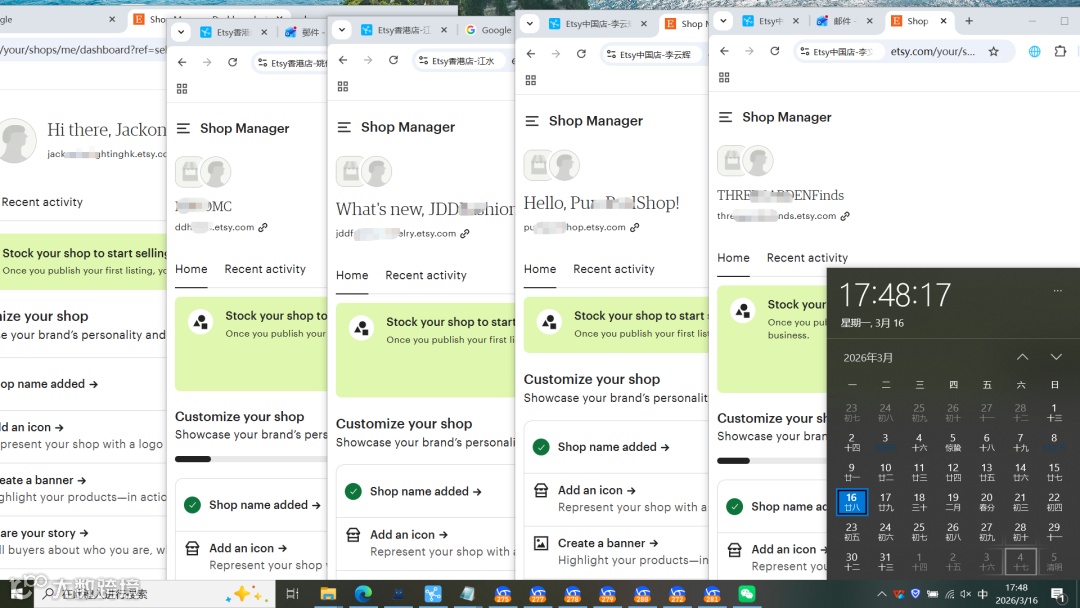Select Home tab in JDD window

click(352, 275)
